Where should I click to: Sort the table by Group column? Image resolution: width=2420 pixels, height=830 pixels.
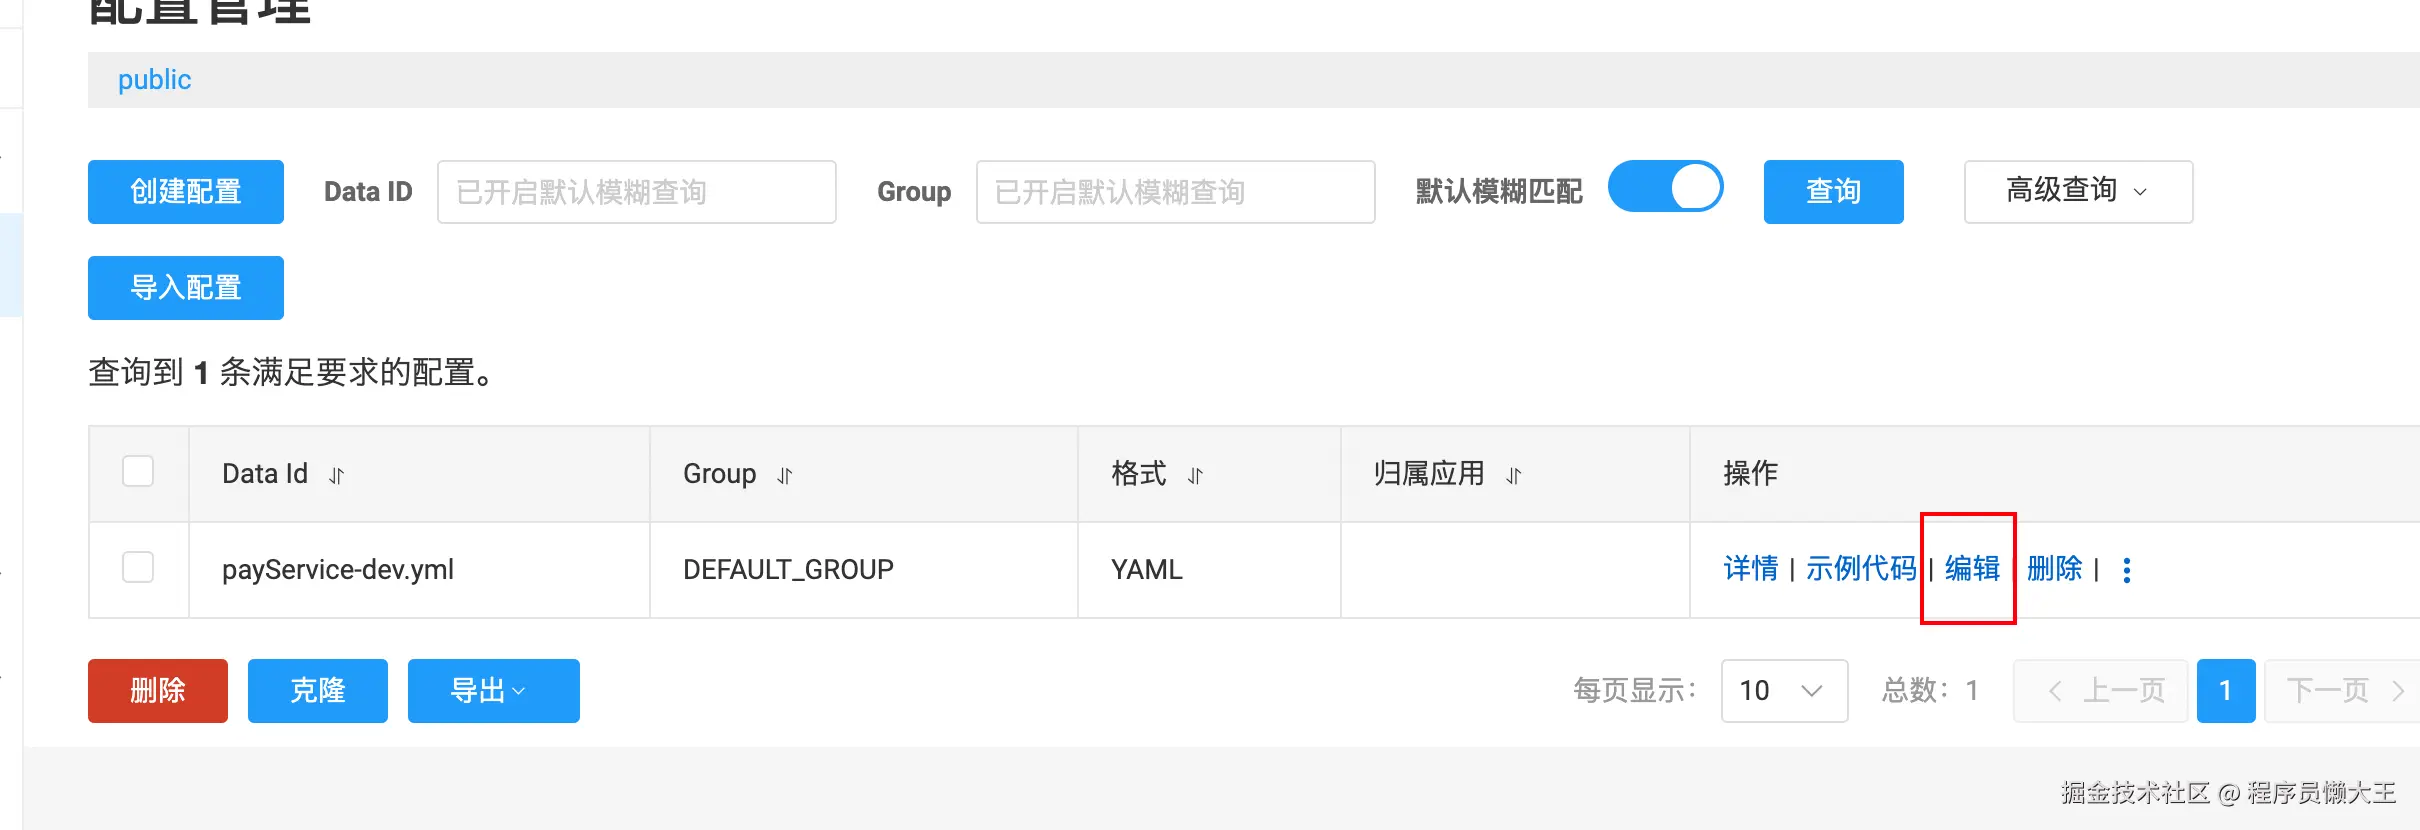click(785, 476)
